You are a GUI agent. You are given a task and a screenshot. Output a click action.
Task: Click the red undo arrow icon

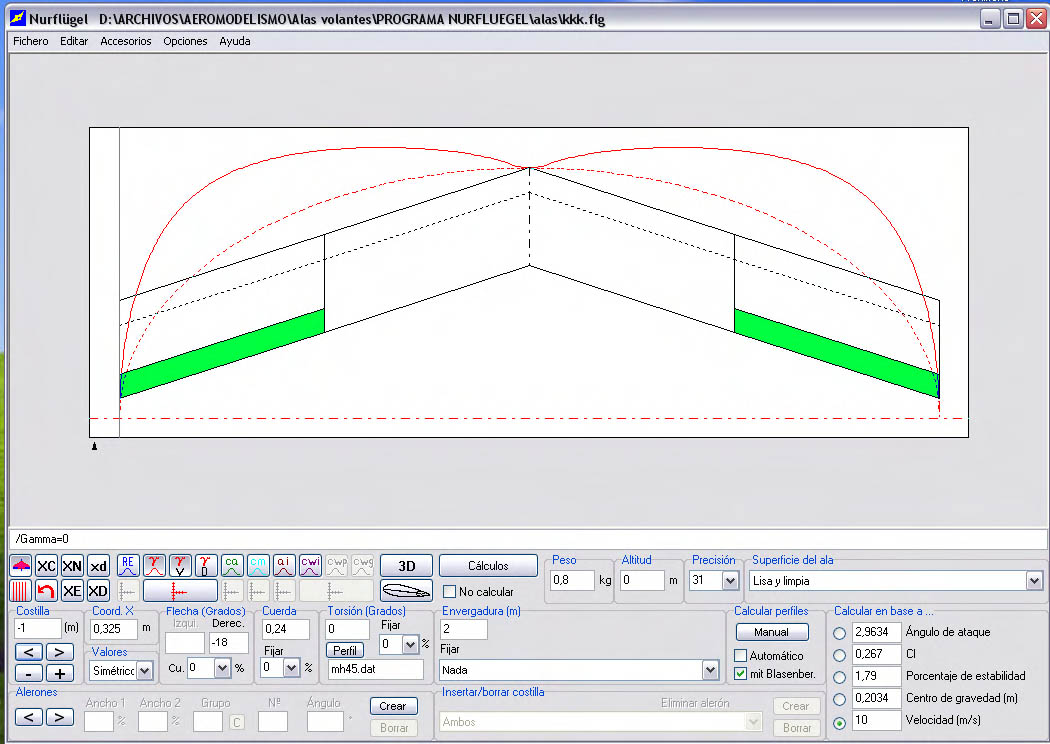coord(46,590)
